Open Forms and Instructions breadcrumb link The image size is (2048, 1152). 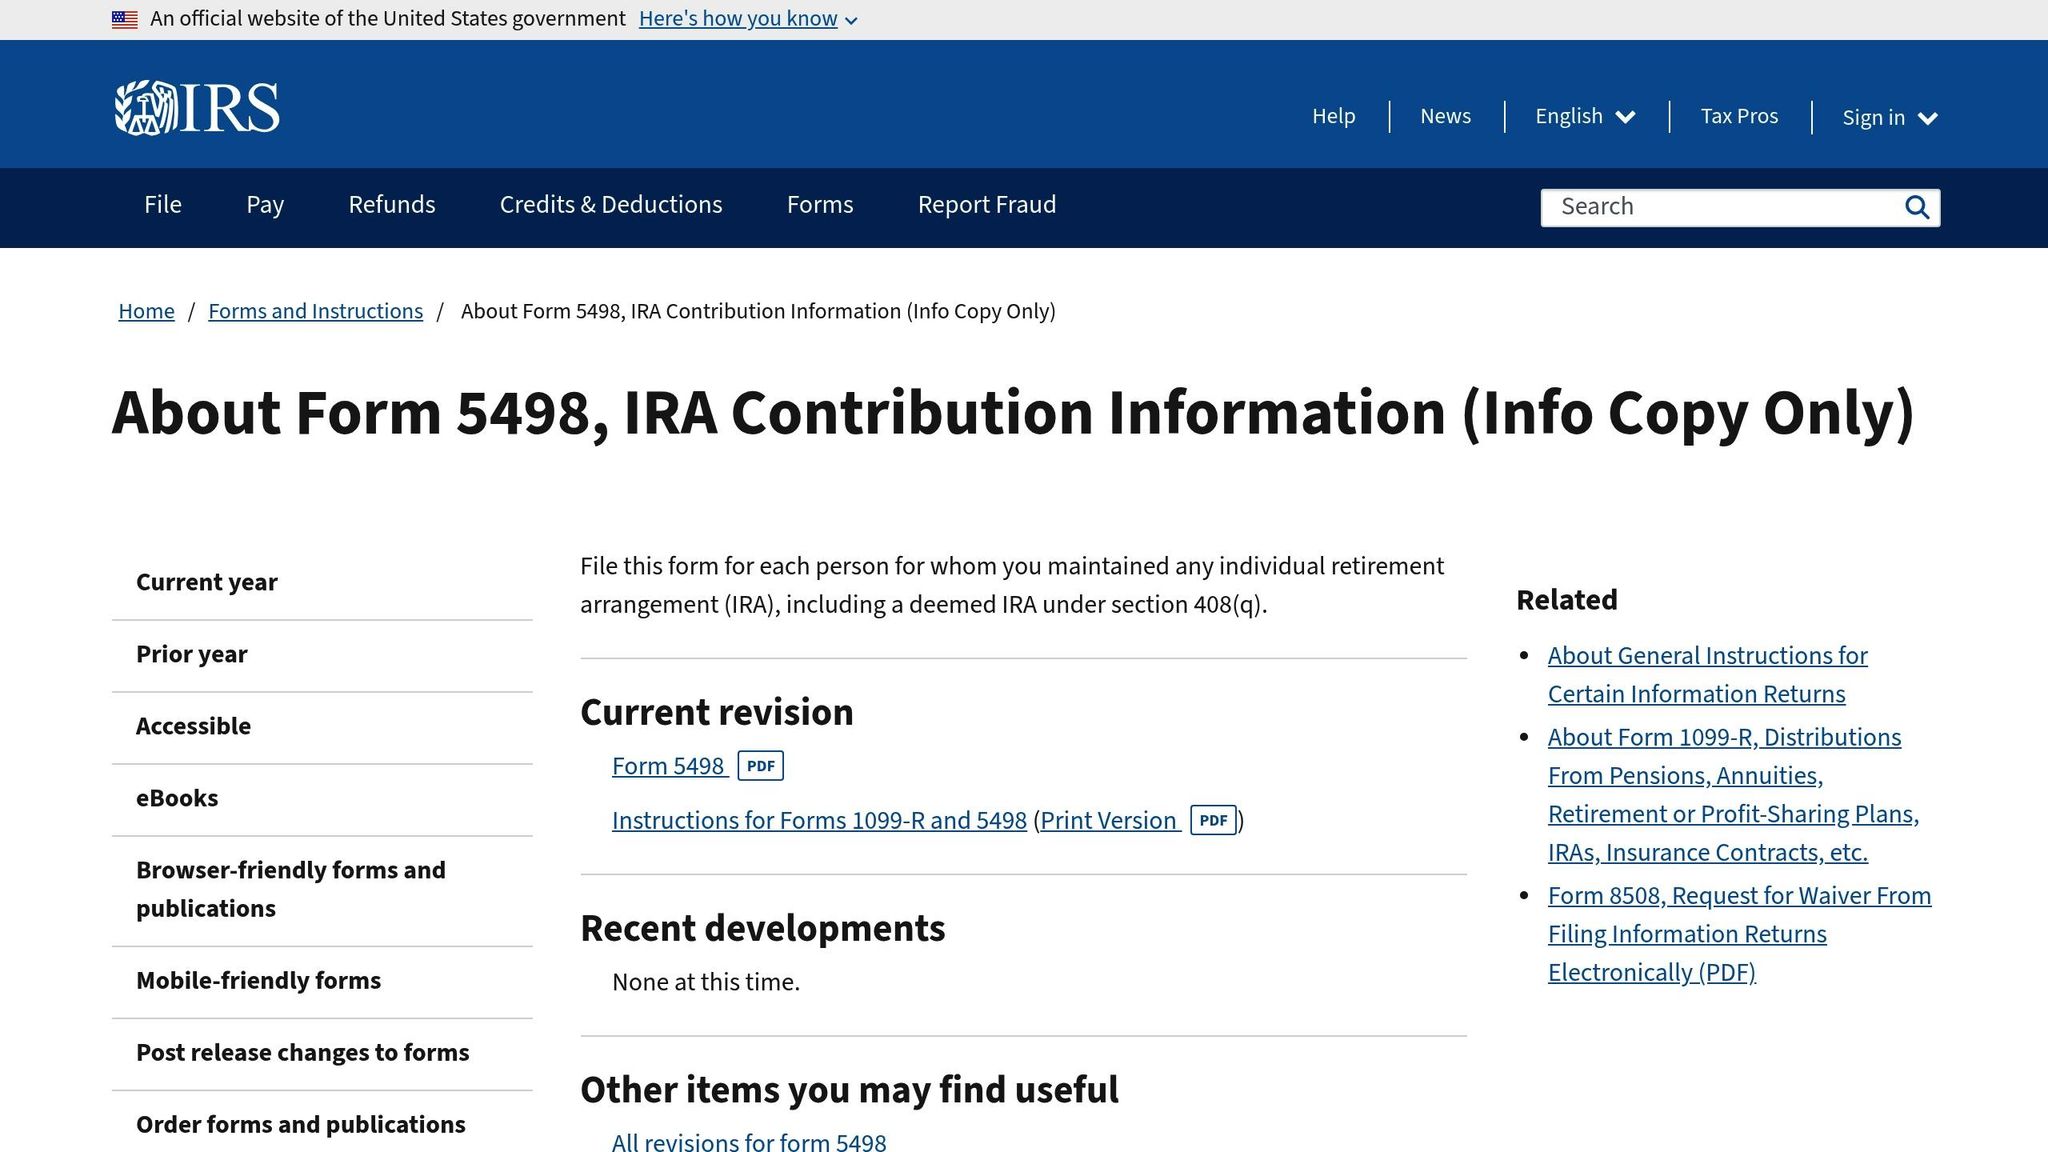(315, 311)
